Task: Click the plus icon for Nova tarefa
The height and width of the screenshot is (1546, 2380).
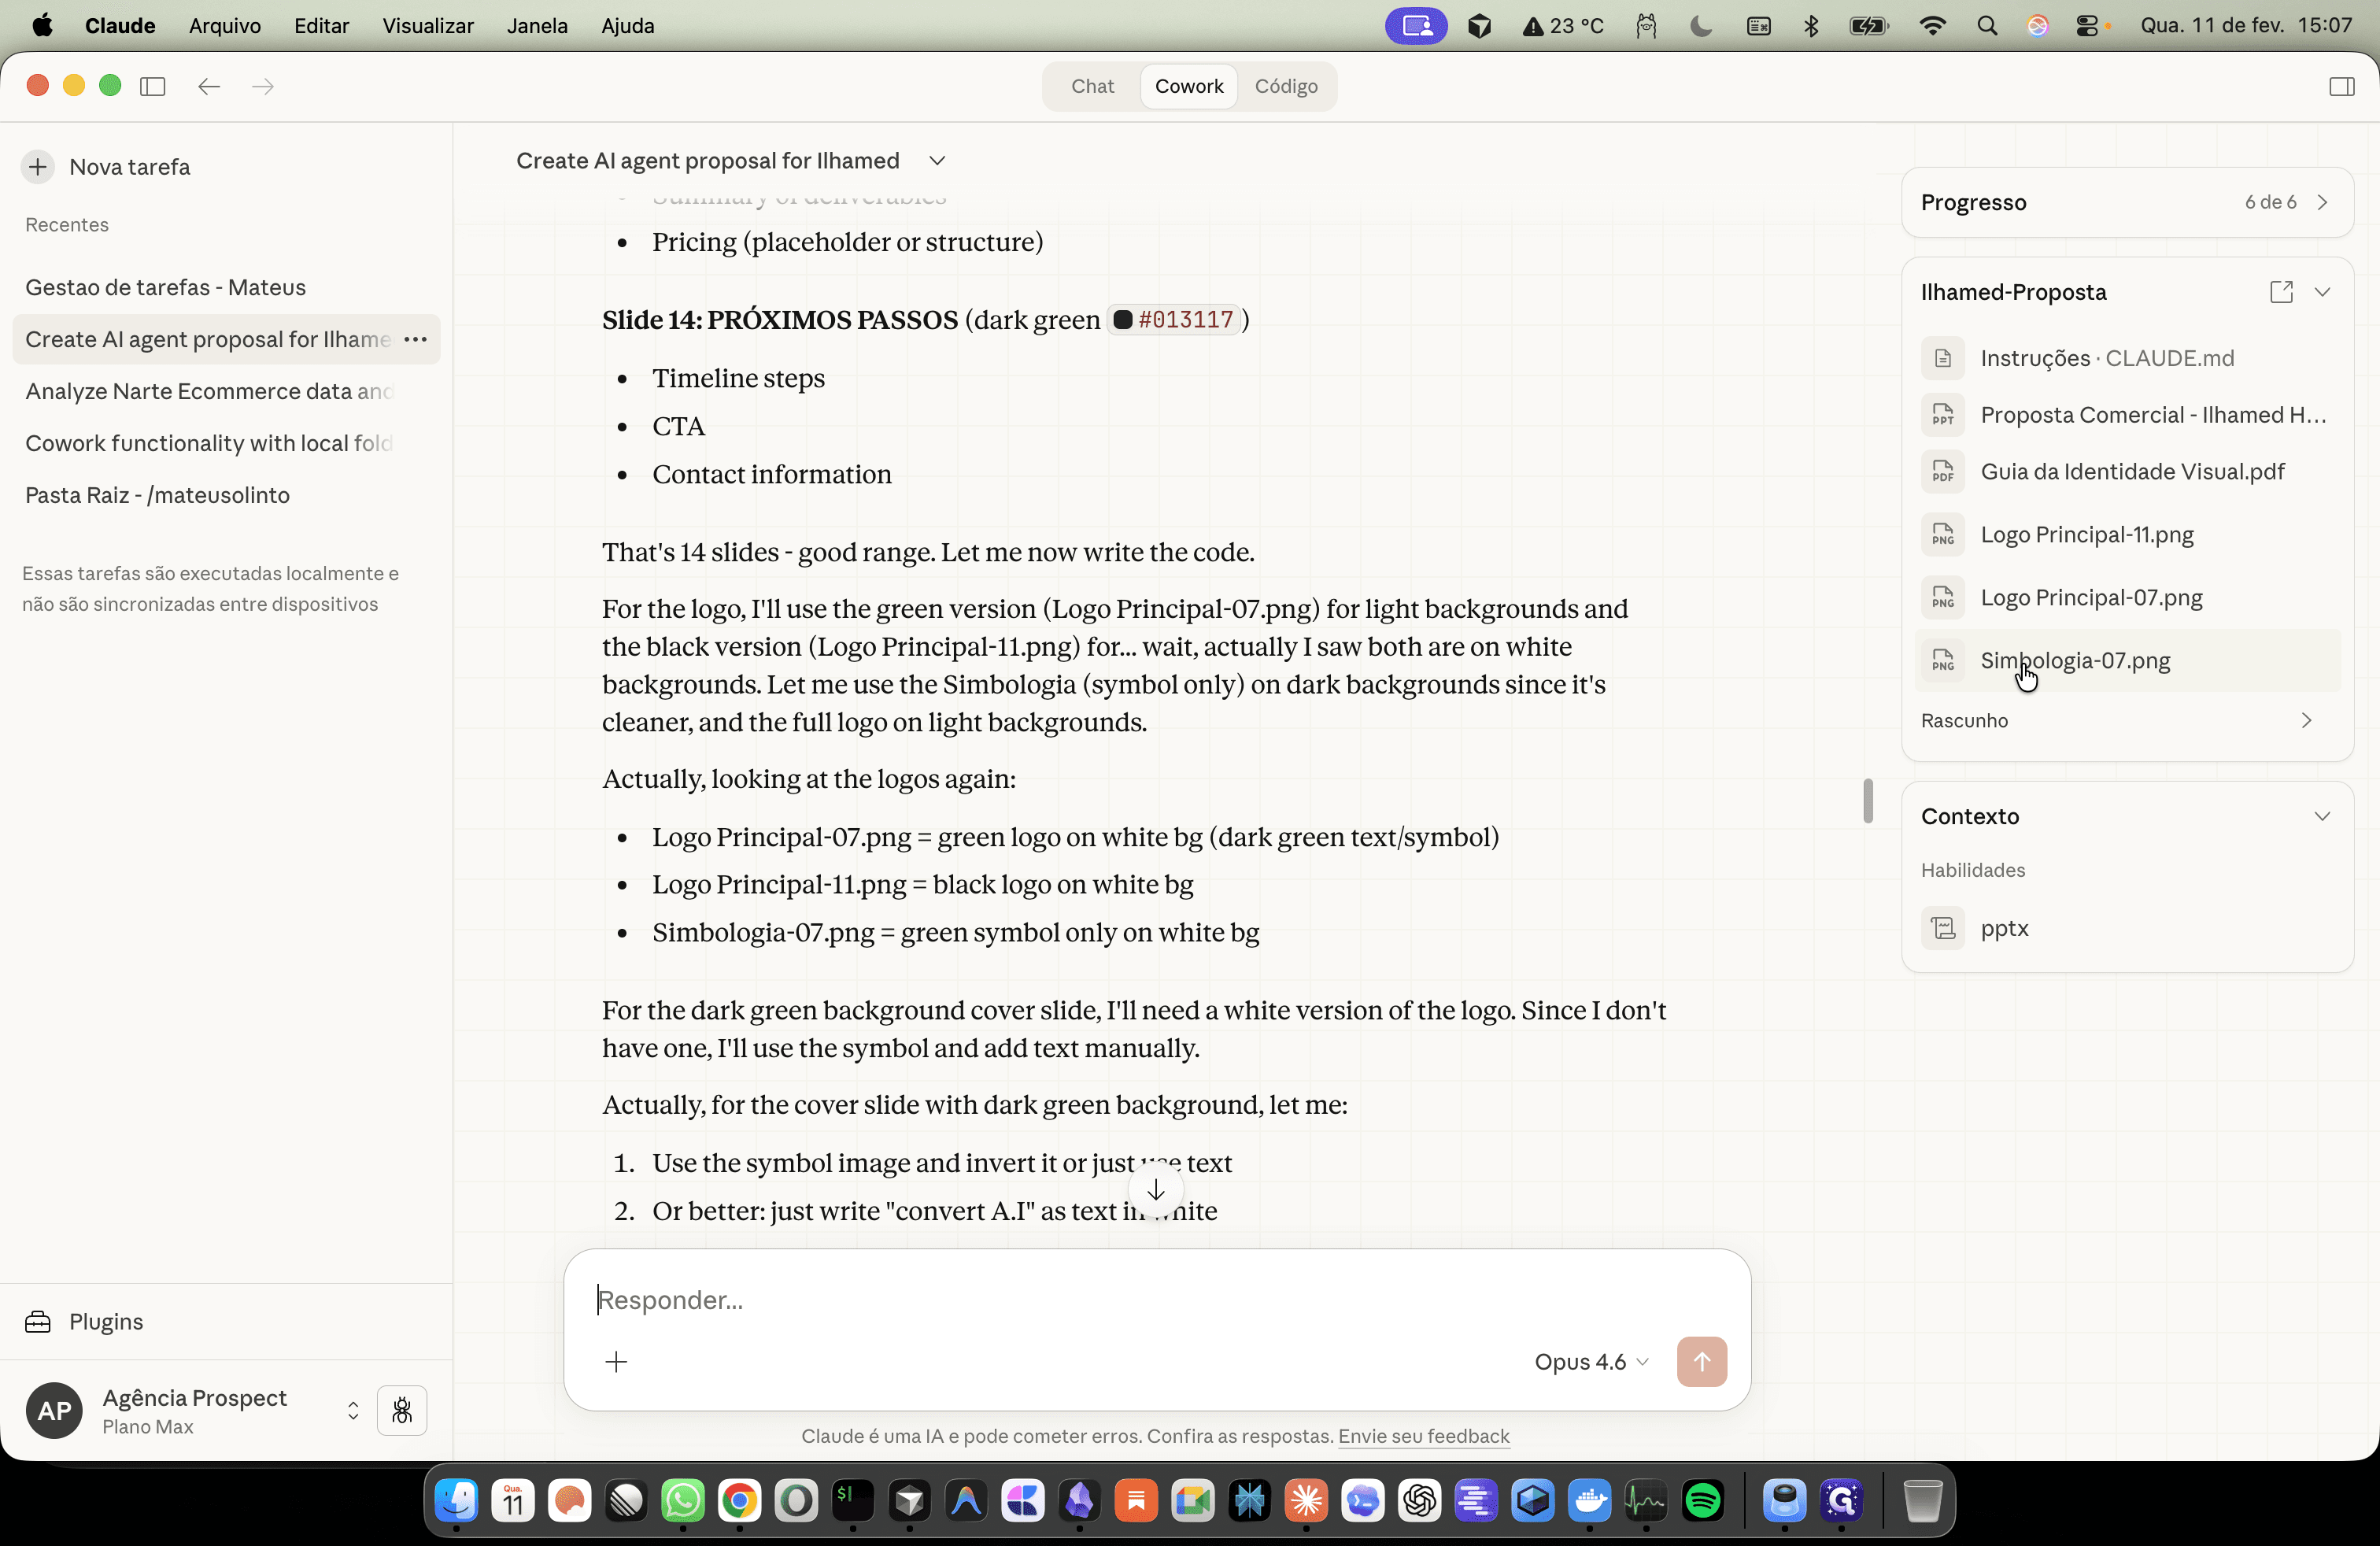Action: coord(38,166)
